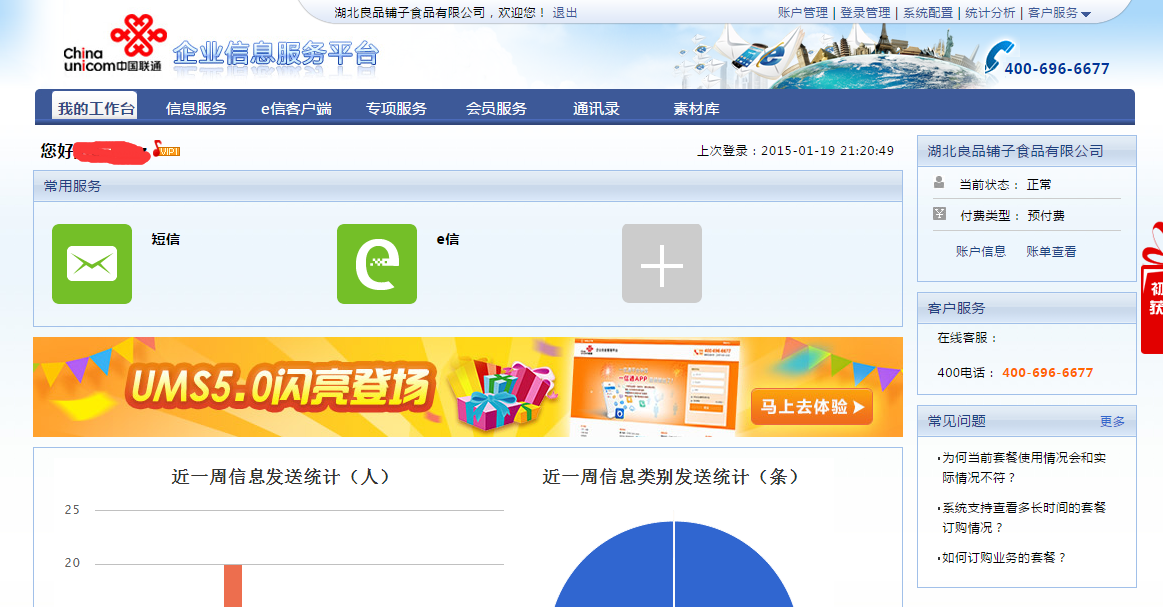Image resolution: width=1163 pixels, height=607 pixels.
Task: Open the 专项服务 menu
Action: [x=396, y=108]
